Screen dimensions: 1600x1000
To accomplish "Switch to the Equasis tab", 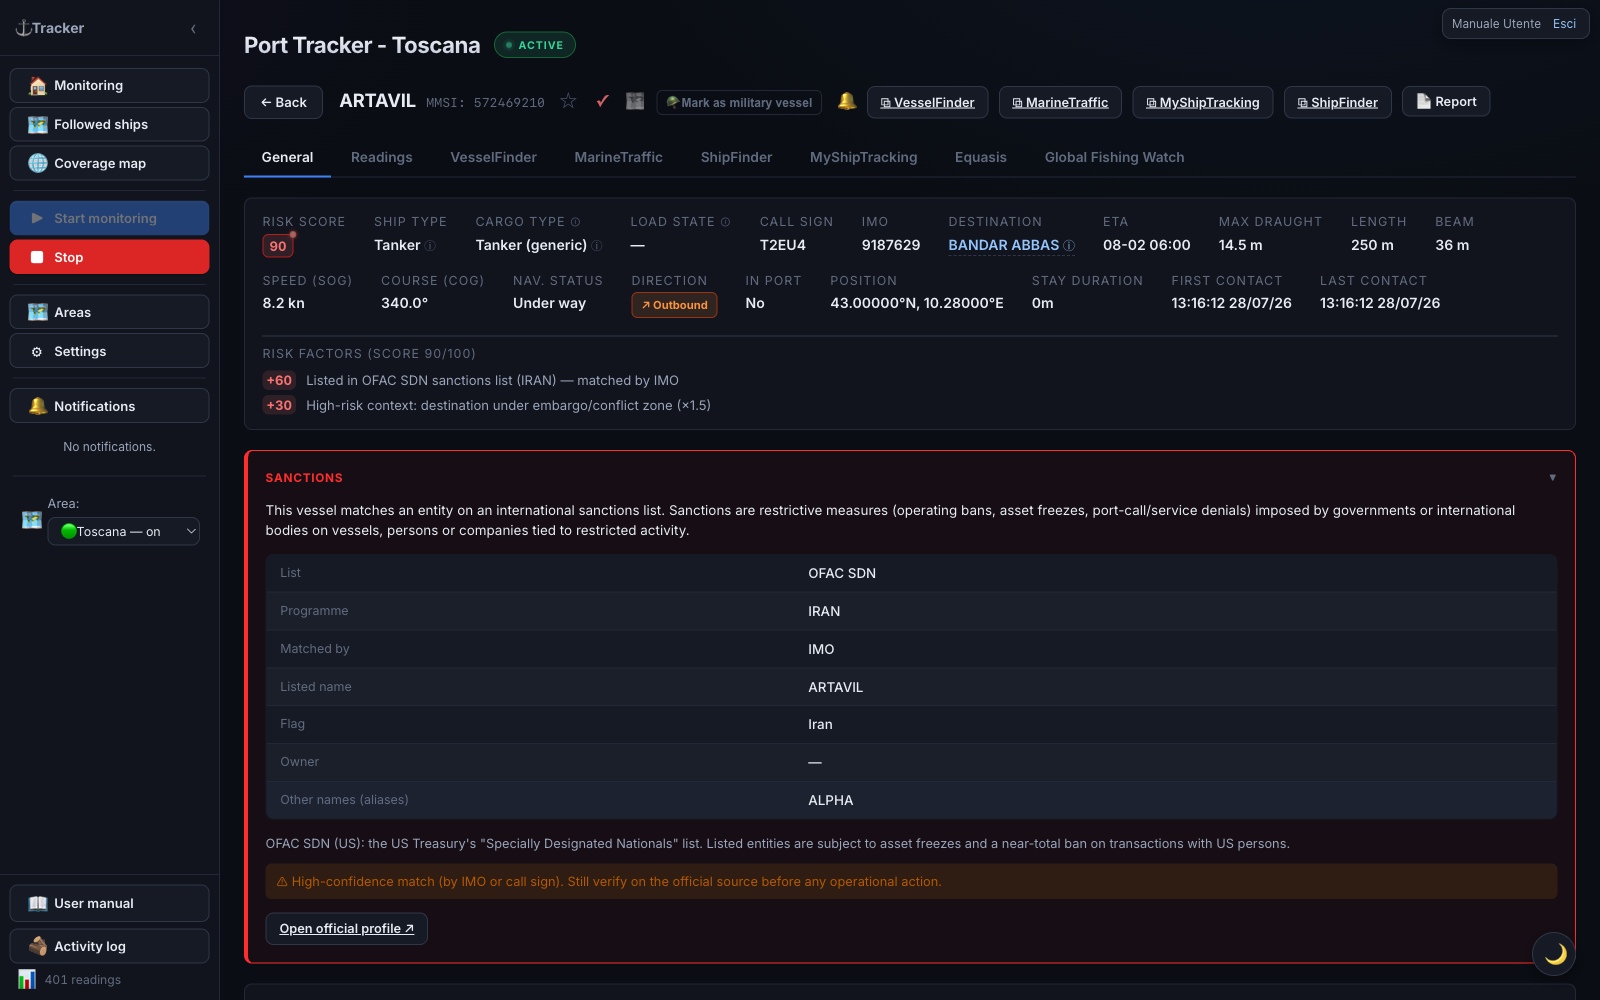I will (x=981, y=158).
